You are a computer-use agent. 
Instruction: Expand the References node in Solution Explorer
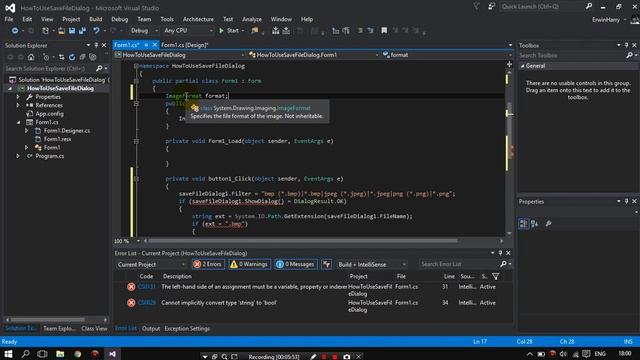click(x=18, y=105)
